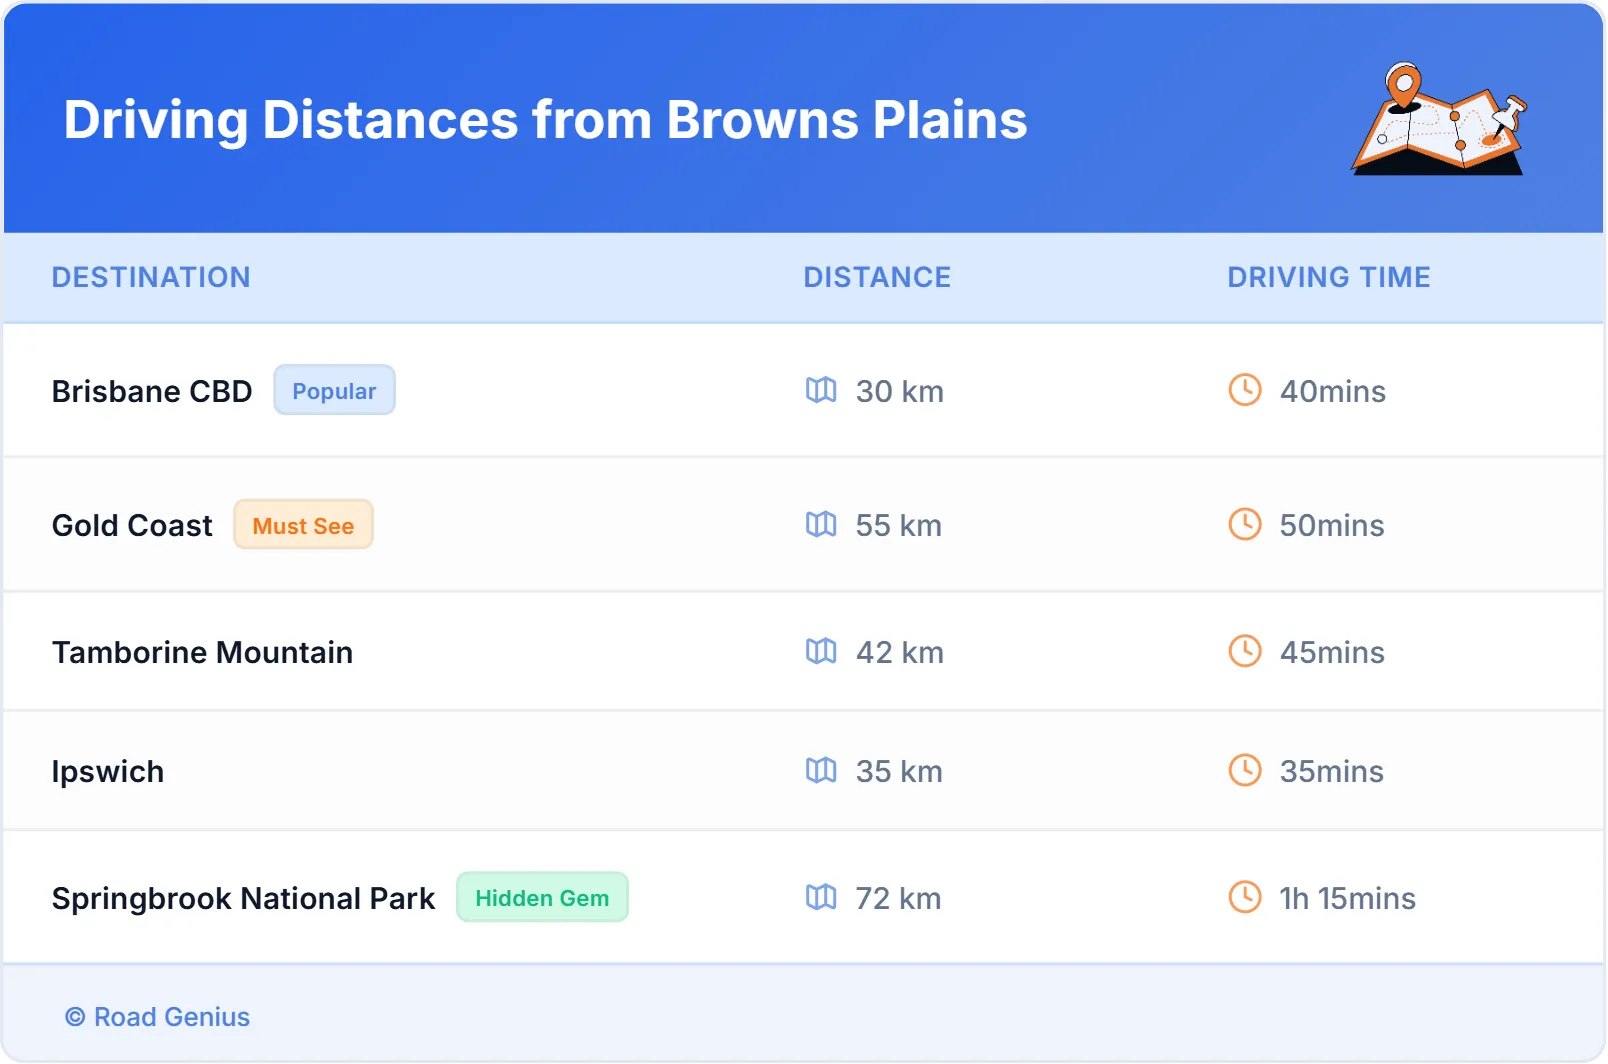Click the Must See badge
1608x1064 pixels.
coord(303,525)
